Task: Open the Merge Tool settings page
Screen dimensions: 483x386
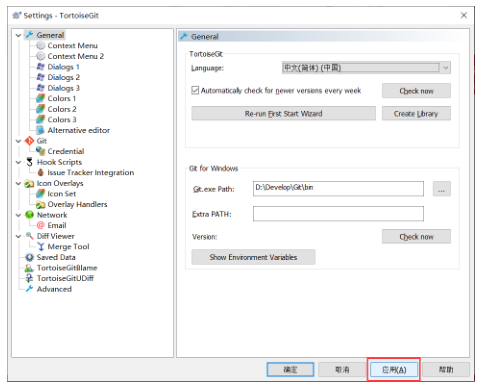Action: (x=68, y=247)
